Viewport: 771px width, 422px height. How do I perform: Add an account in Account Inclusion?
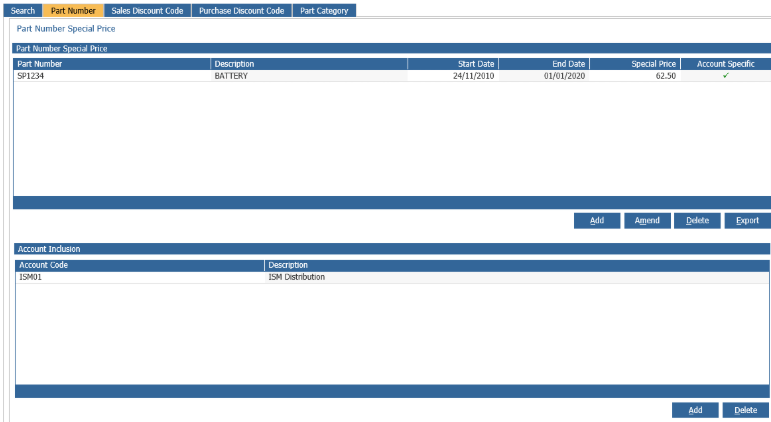point(695,410)
